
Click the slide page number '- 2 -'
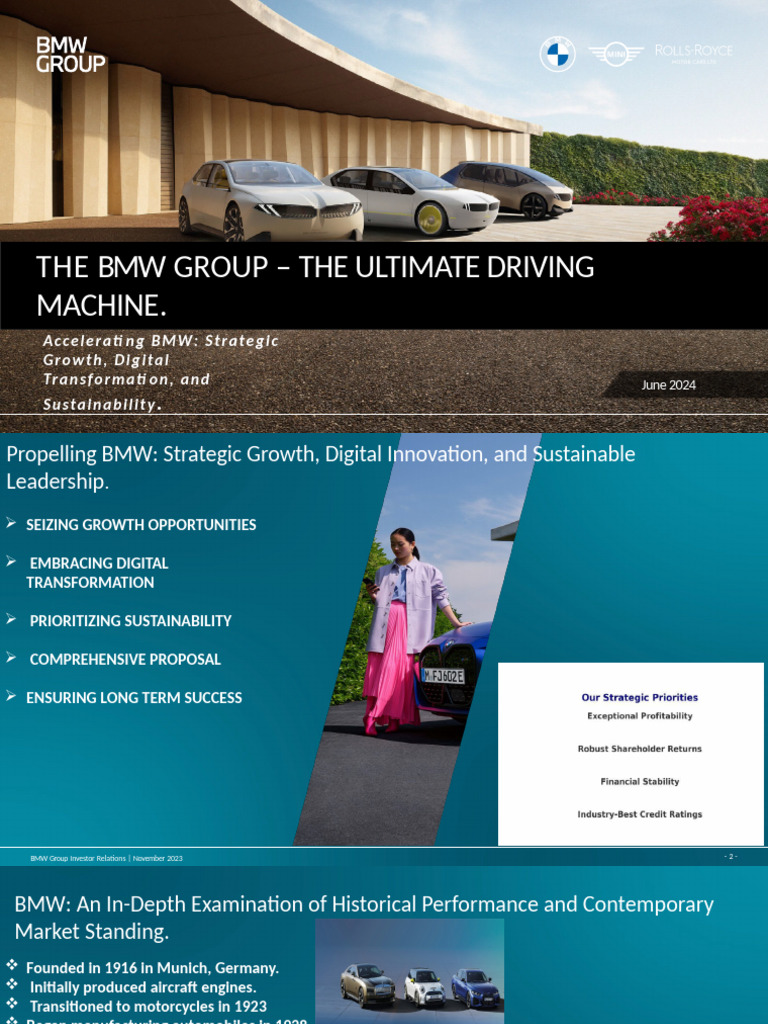pyautogui.click(x=731, y=856)
